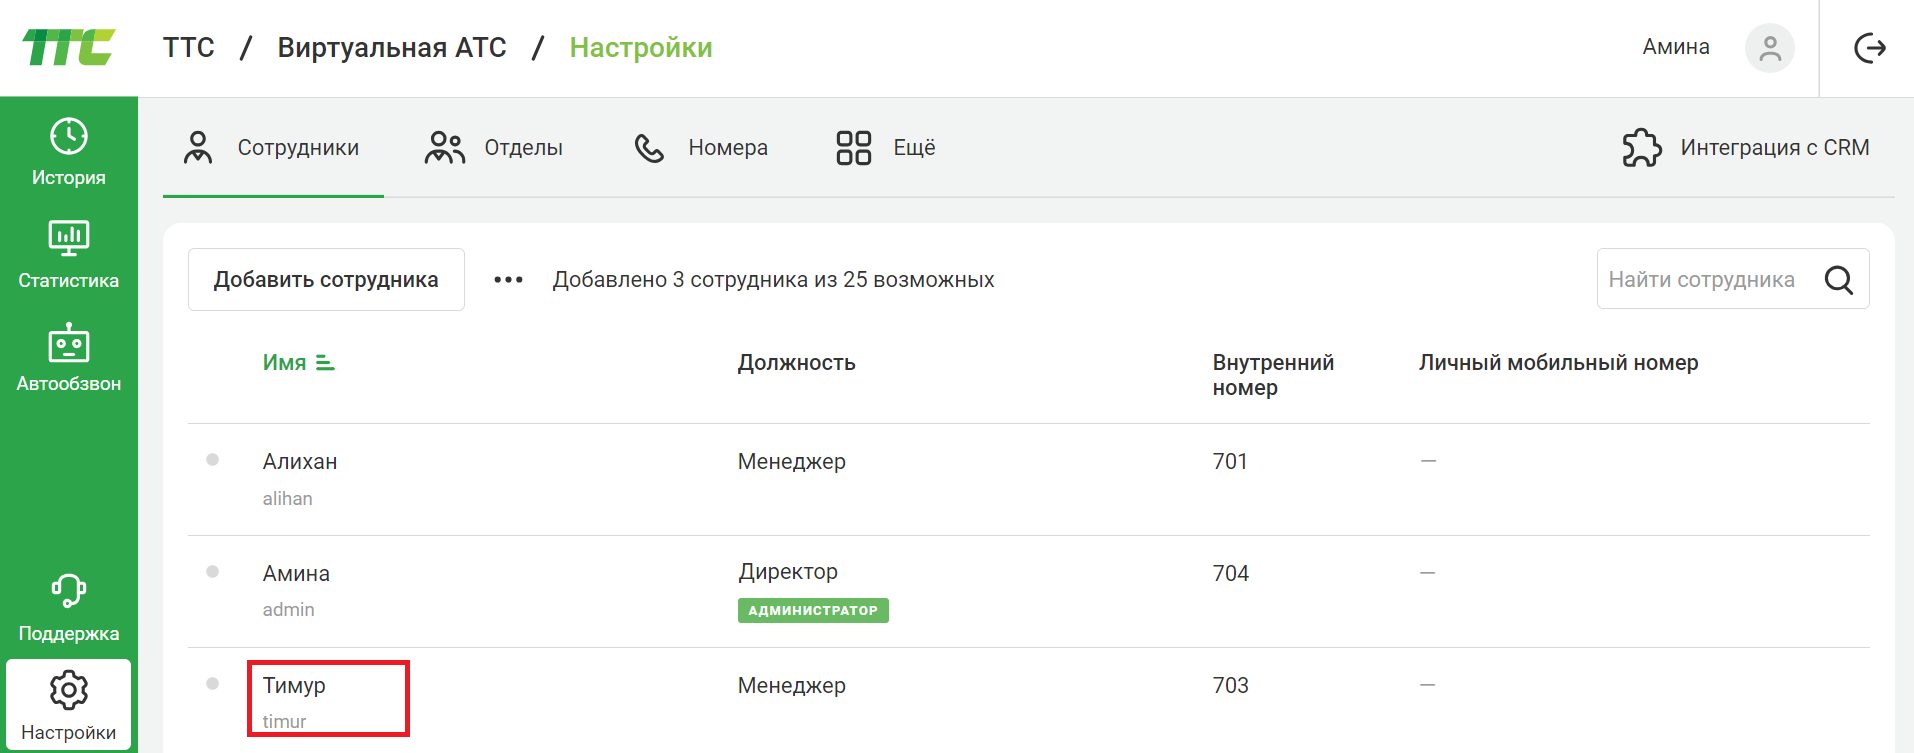Click the Сотрудники person icon
Screen dimensions: 1914x753
tap(198, 148)
